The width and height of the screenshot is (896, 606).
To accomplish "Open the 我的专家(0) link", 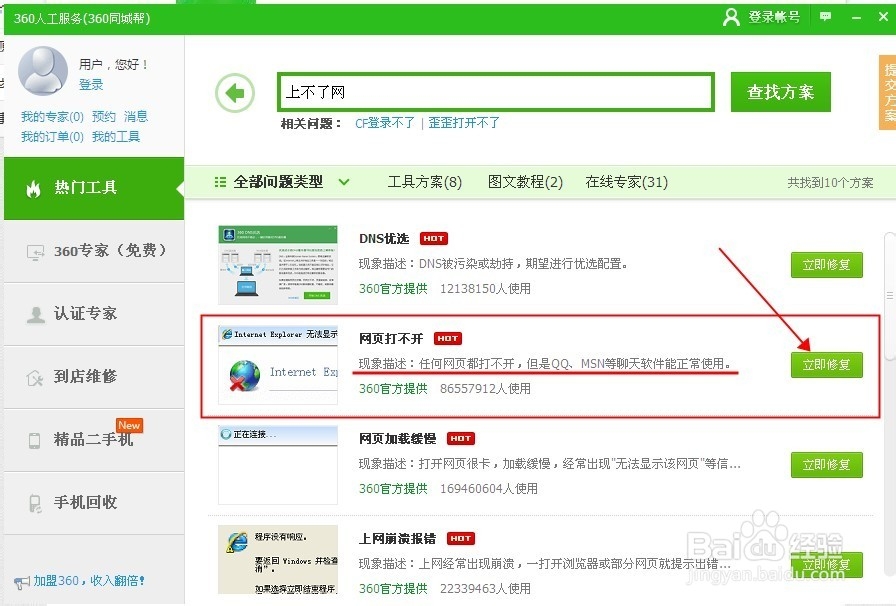I will pos(52,117).
